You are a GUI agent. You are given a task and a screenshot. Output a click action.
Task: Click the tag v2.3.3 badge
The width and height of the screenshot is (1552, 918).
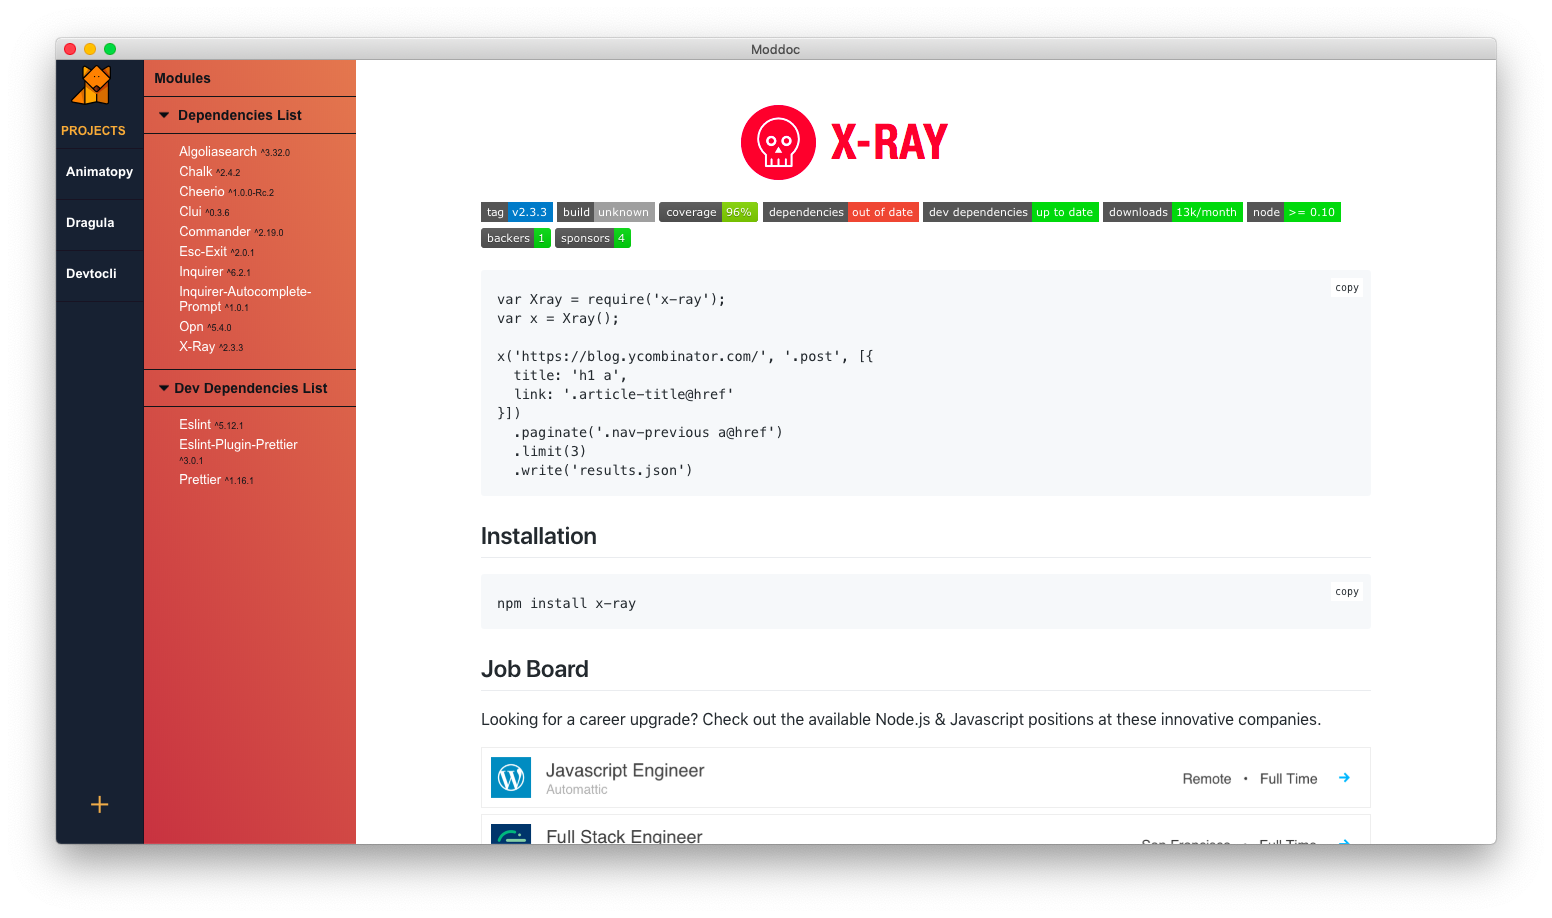point(517,212)
